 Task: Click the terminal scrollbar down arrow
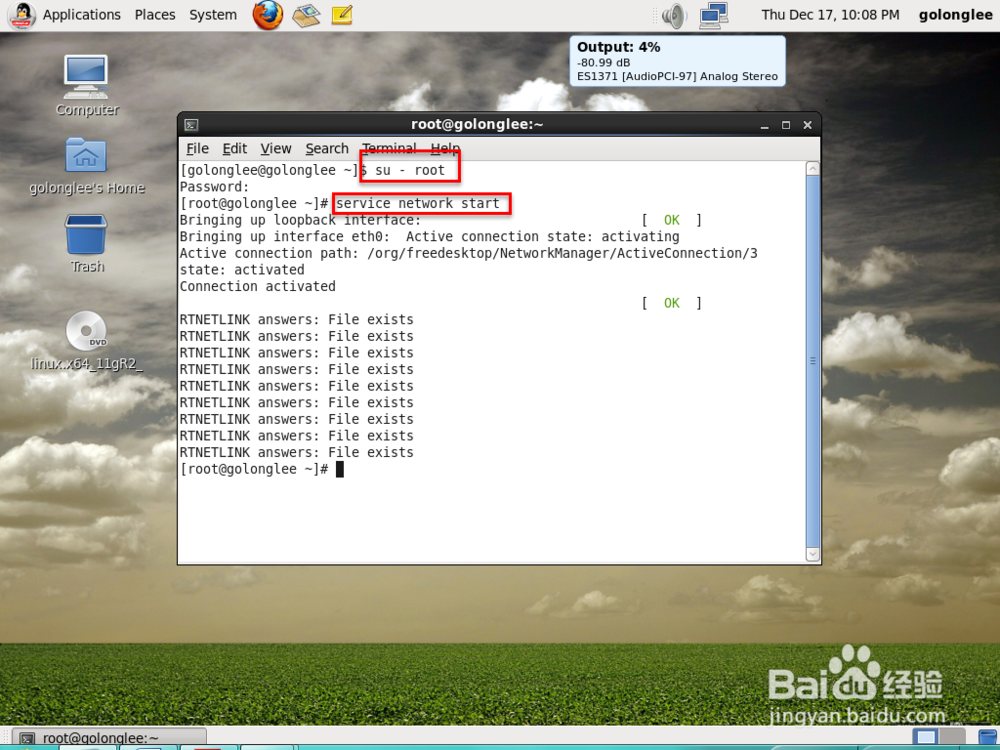pyautogui.click(x=812, y=554)
